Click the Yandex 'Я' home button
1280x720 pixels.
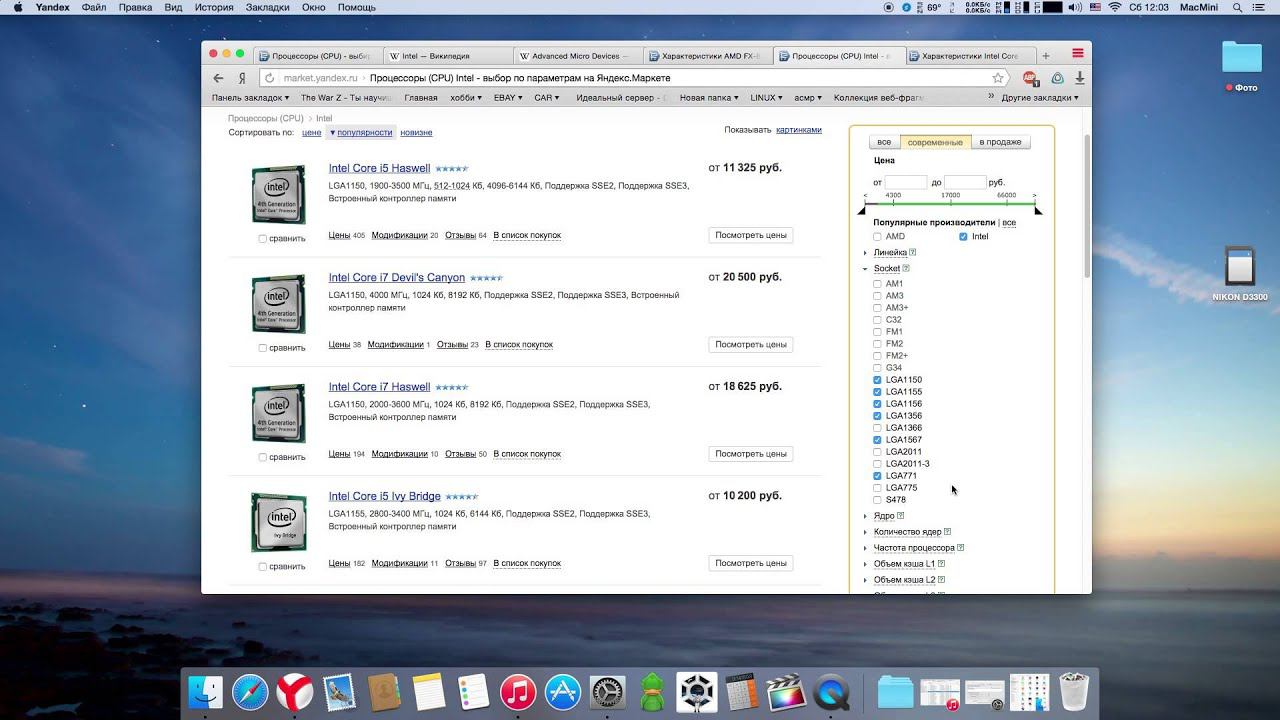point(242,78)
